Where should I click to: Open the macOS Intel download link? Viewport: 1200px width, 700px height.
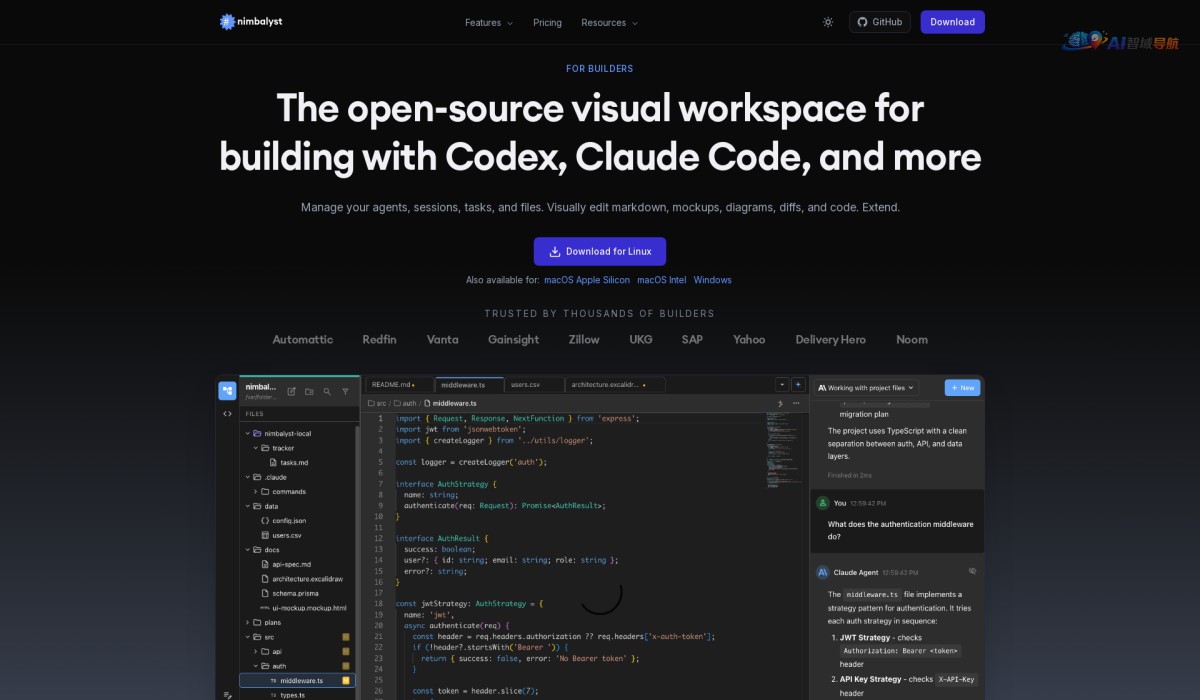pyautogui.click(x=662, y=280)
